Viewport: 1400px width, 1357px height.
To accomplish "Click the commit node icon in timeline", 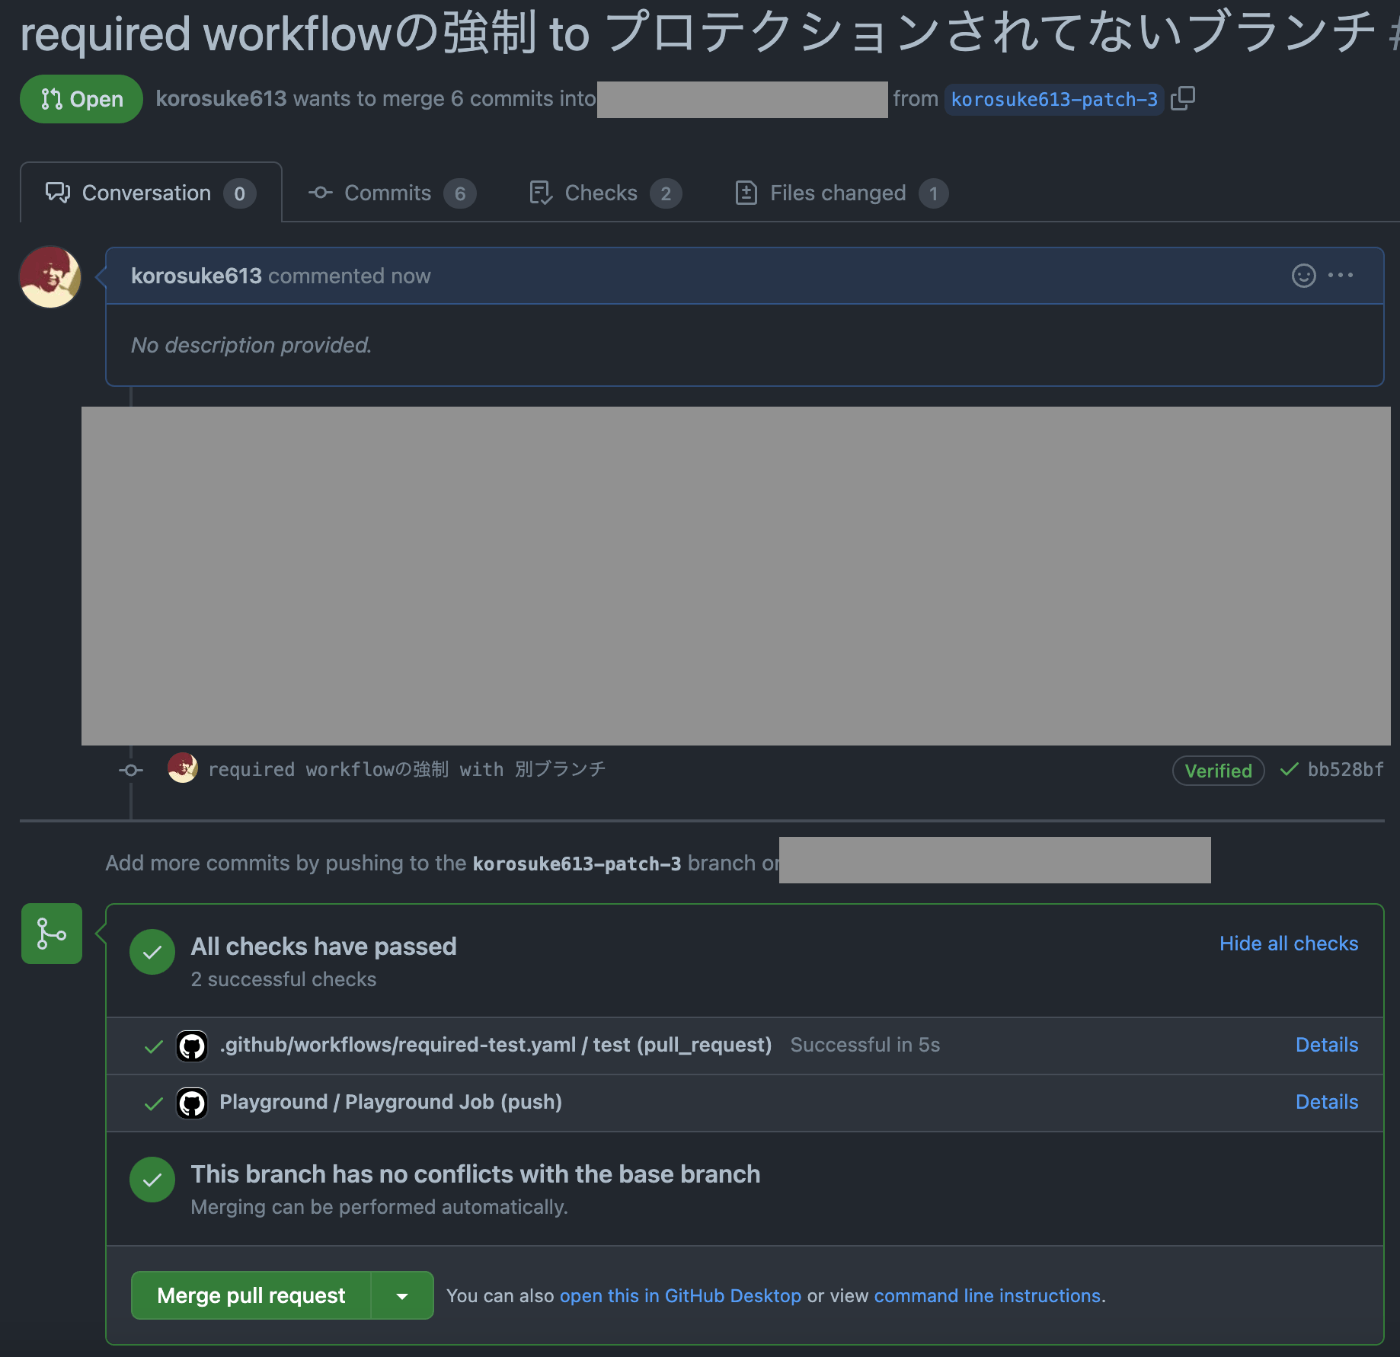I will (131, 770).
